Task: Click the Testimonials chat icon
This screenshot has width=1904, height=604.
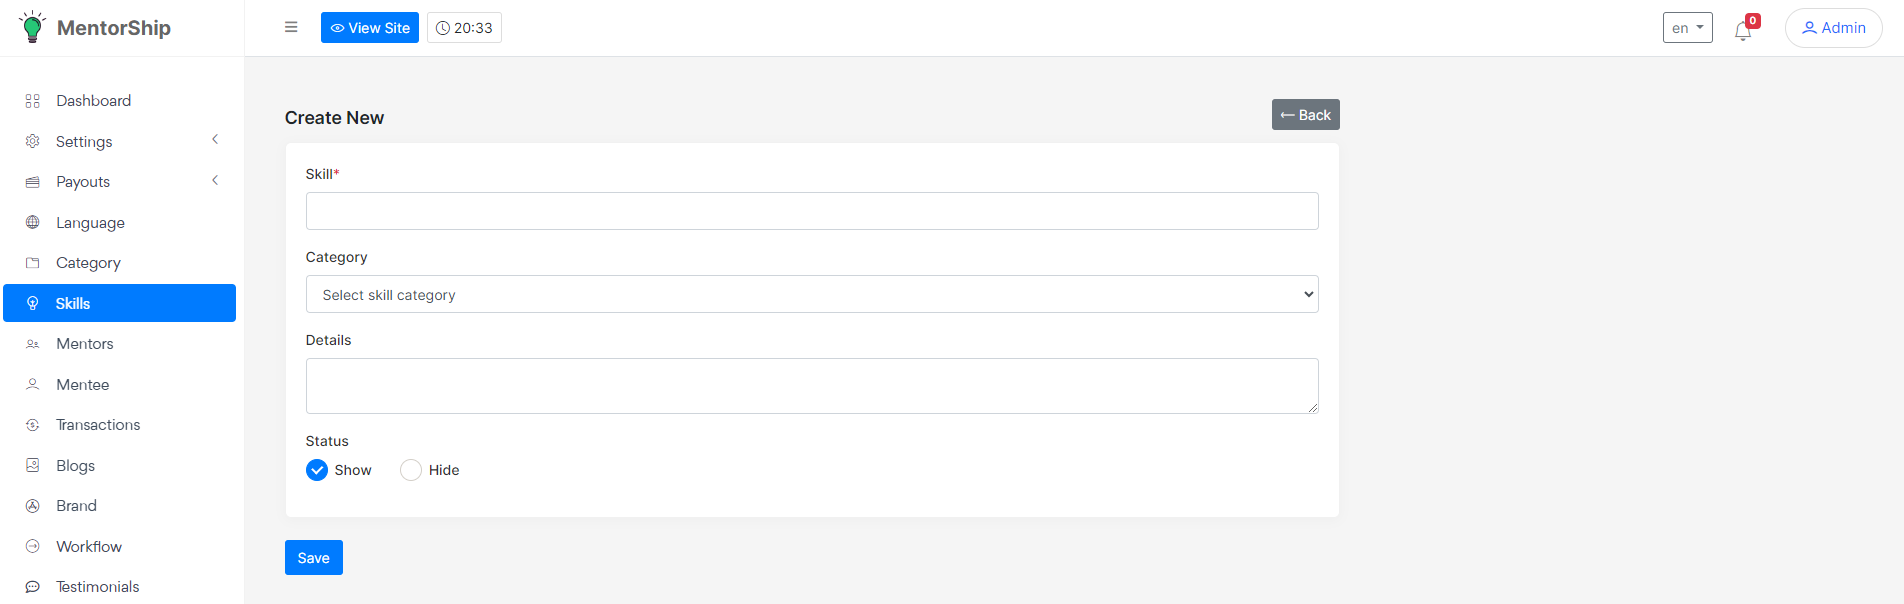Action: tap(33, 587)
